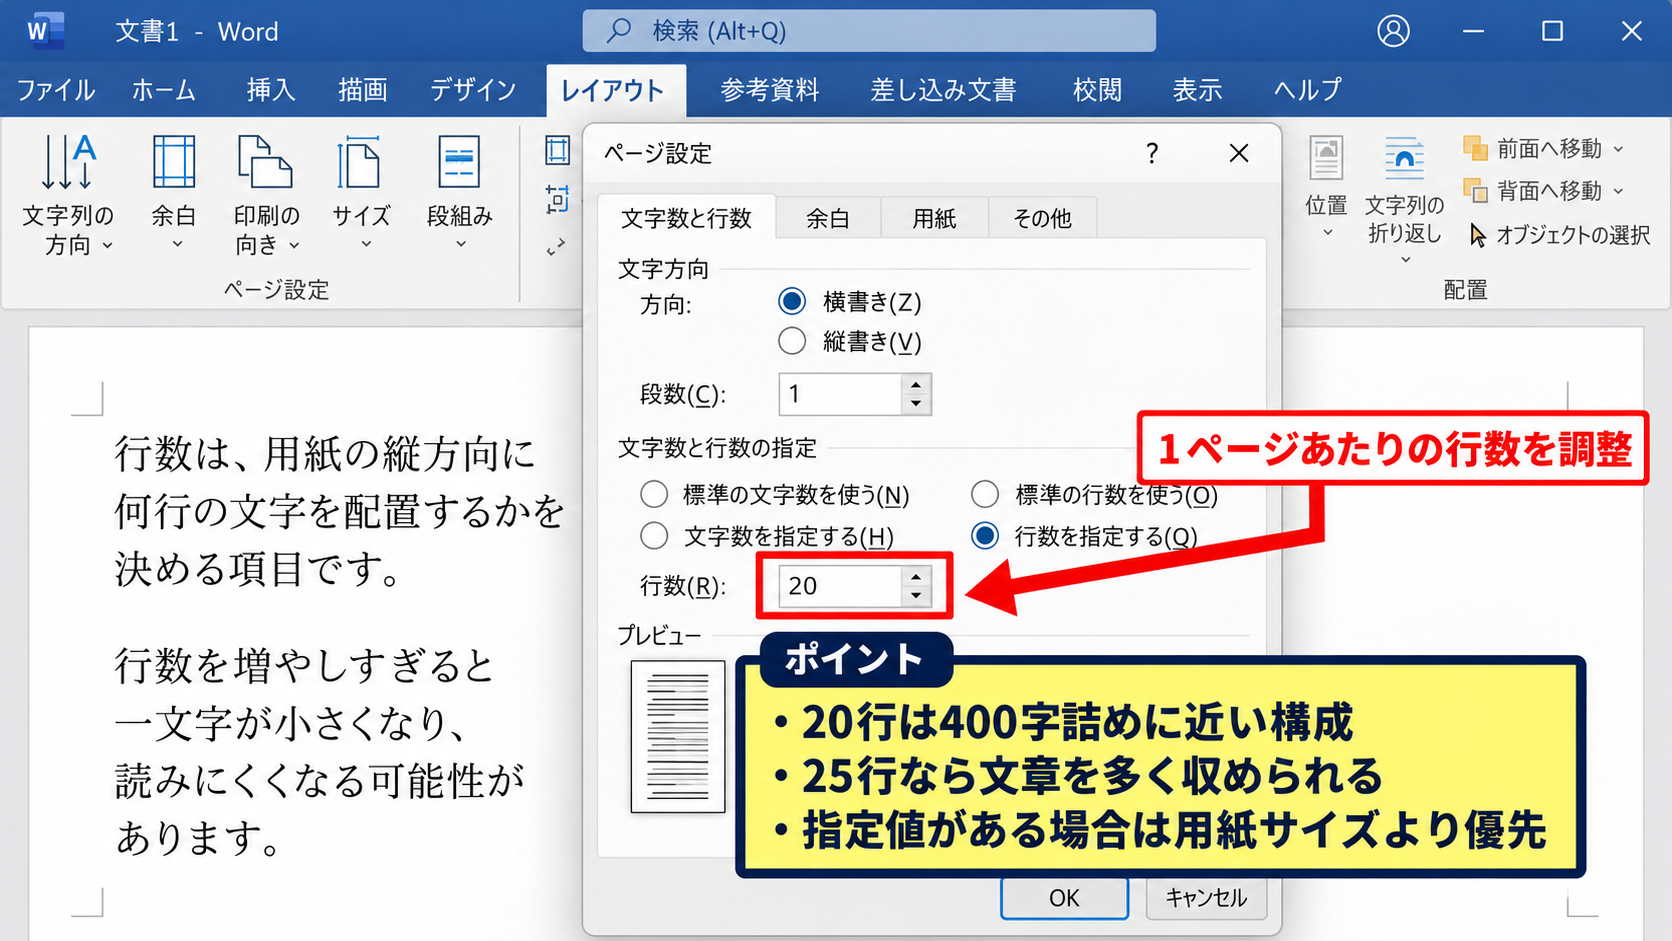Click the search magnifier icon

tap(619, 31)
